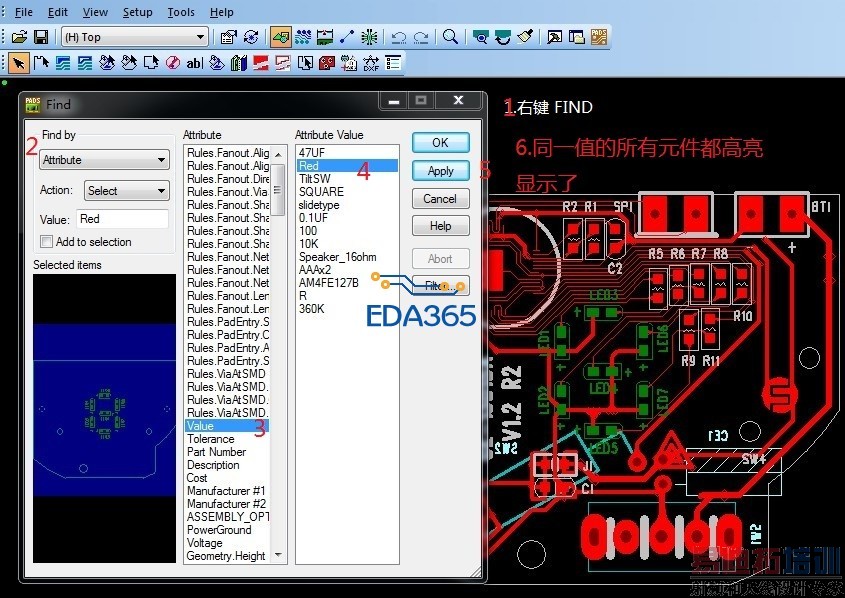Click the Cycle selection icon
The image size is (845, 598).
pyautogui.click(x=251, y=37)
